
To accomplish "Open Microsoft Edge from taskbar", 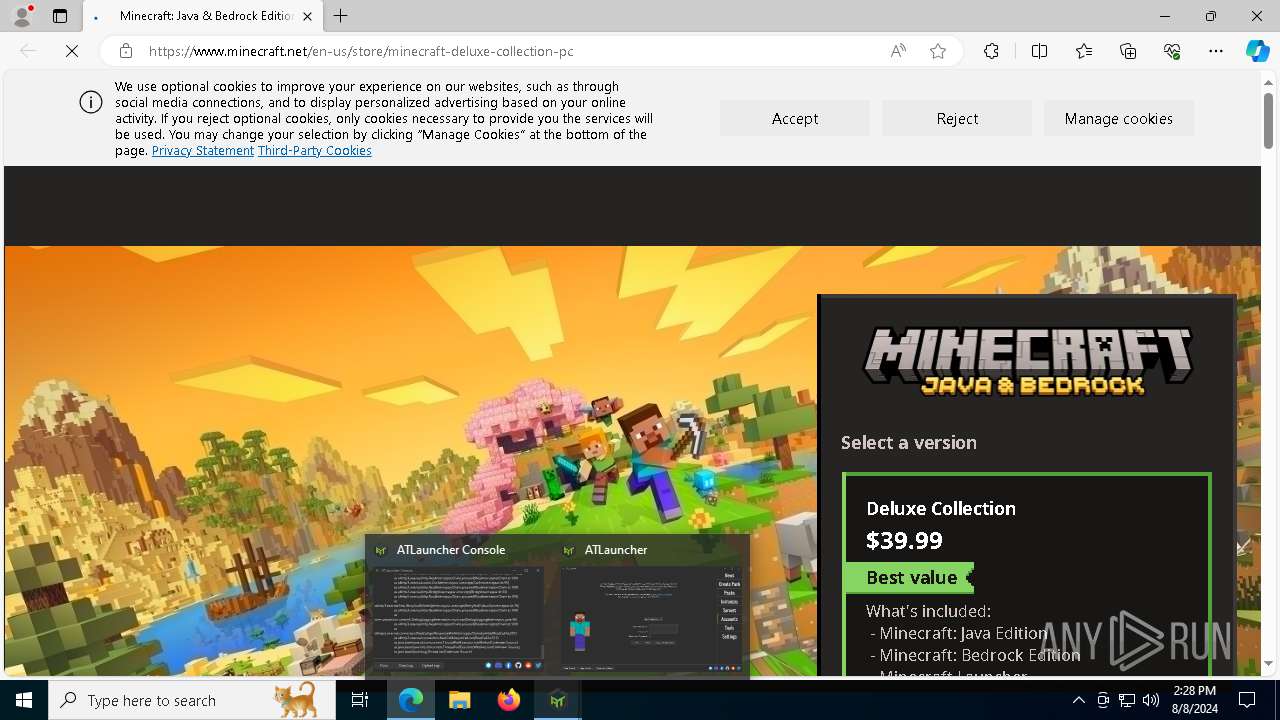I will point(411,700).
